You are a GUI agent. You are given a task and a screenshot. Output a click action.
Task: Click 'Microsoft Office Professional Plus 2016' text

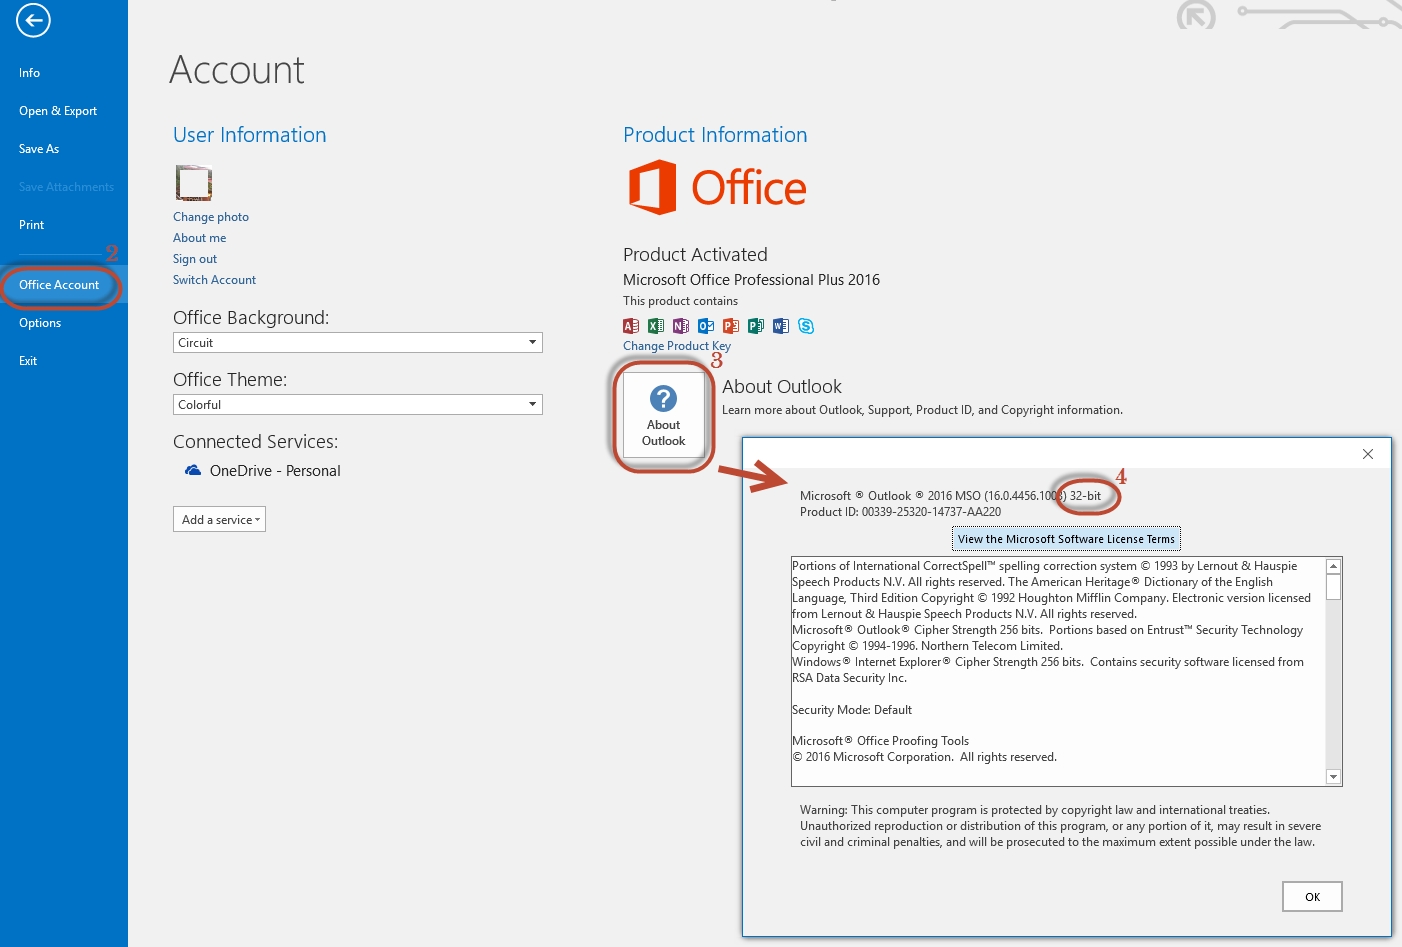coord(751,280)
